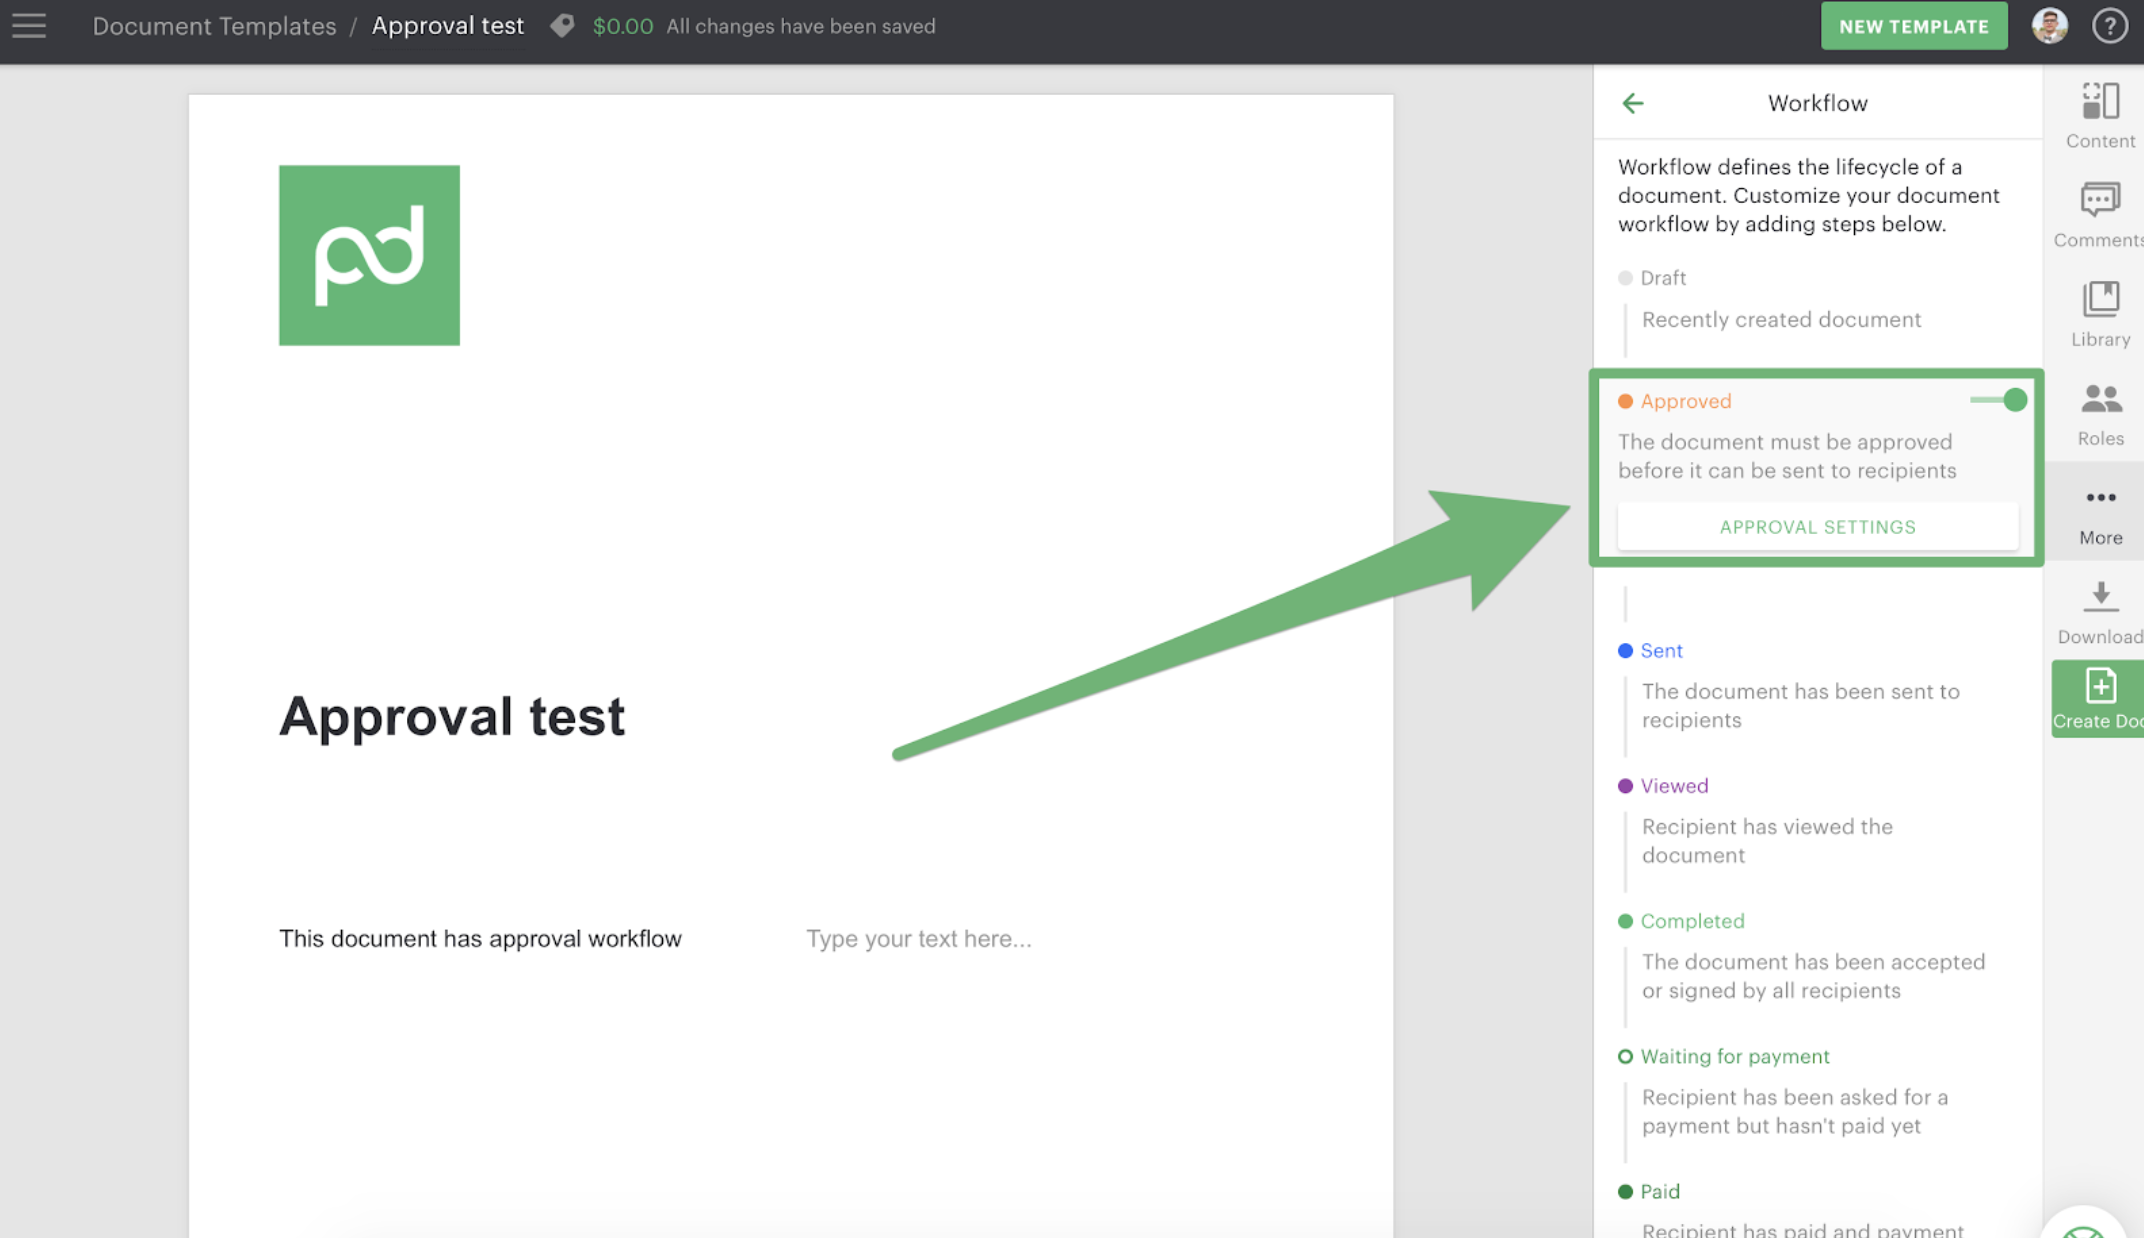Click the NEW TEMPLATE button
Screen dimensions: 2144x1238
1913,27
